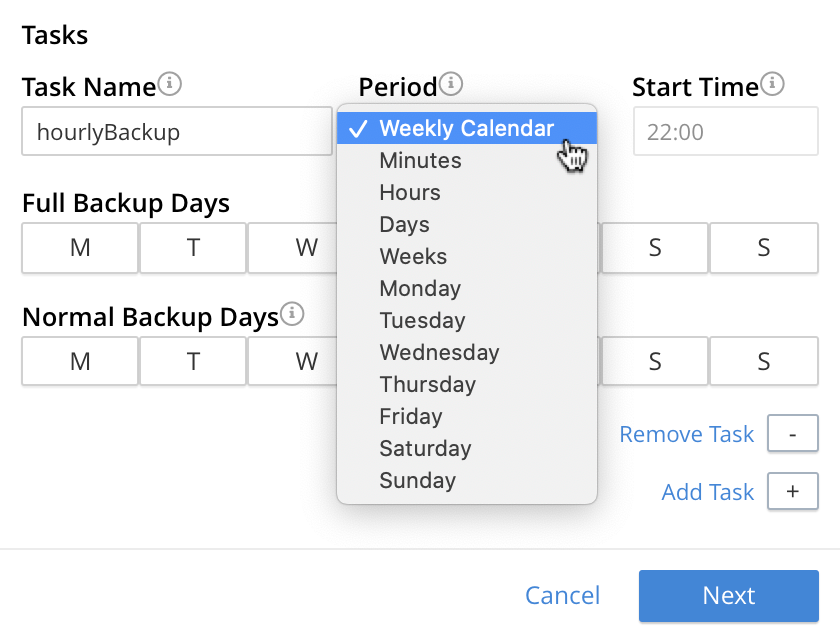
Task: Click the Normal Backup Days info icon
Action: 292,314
